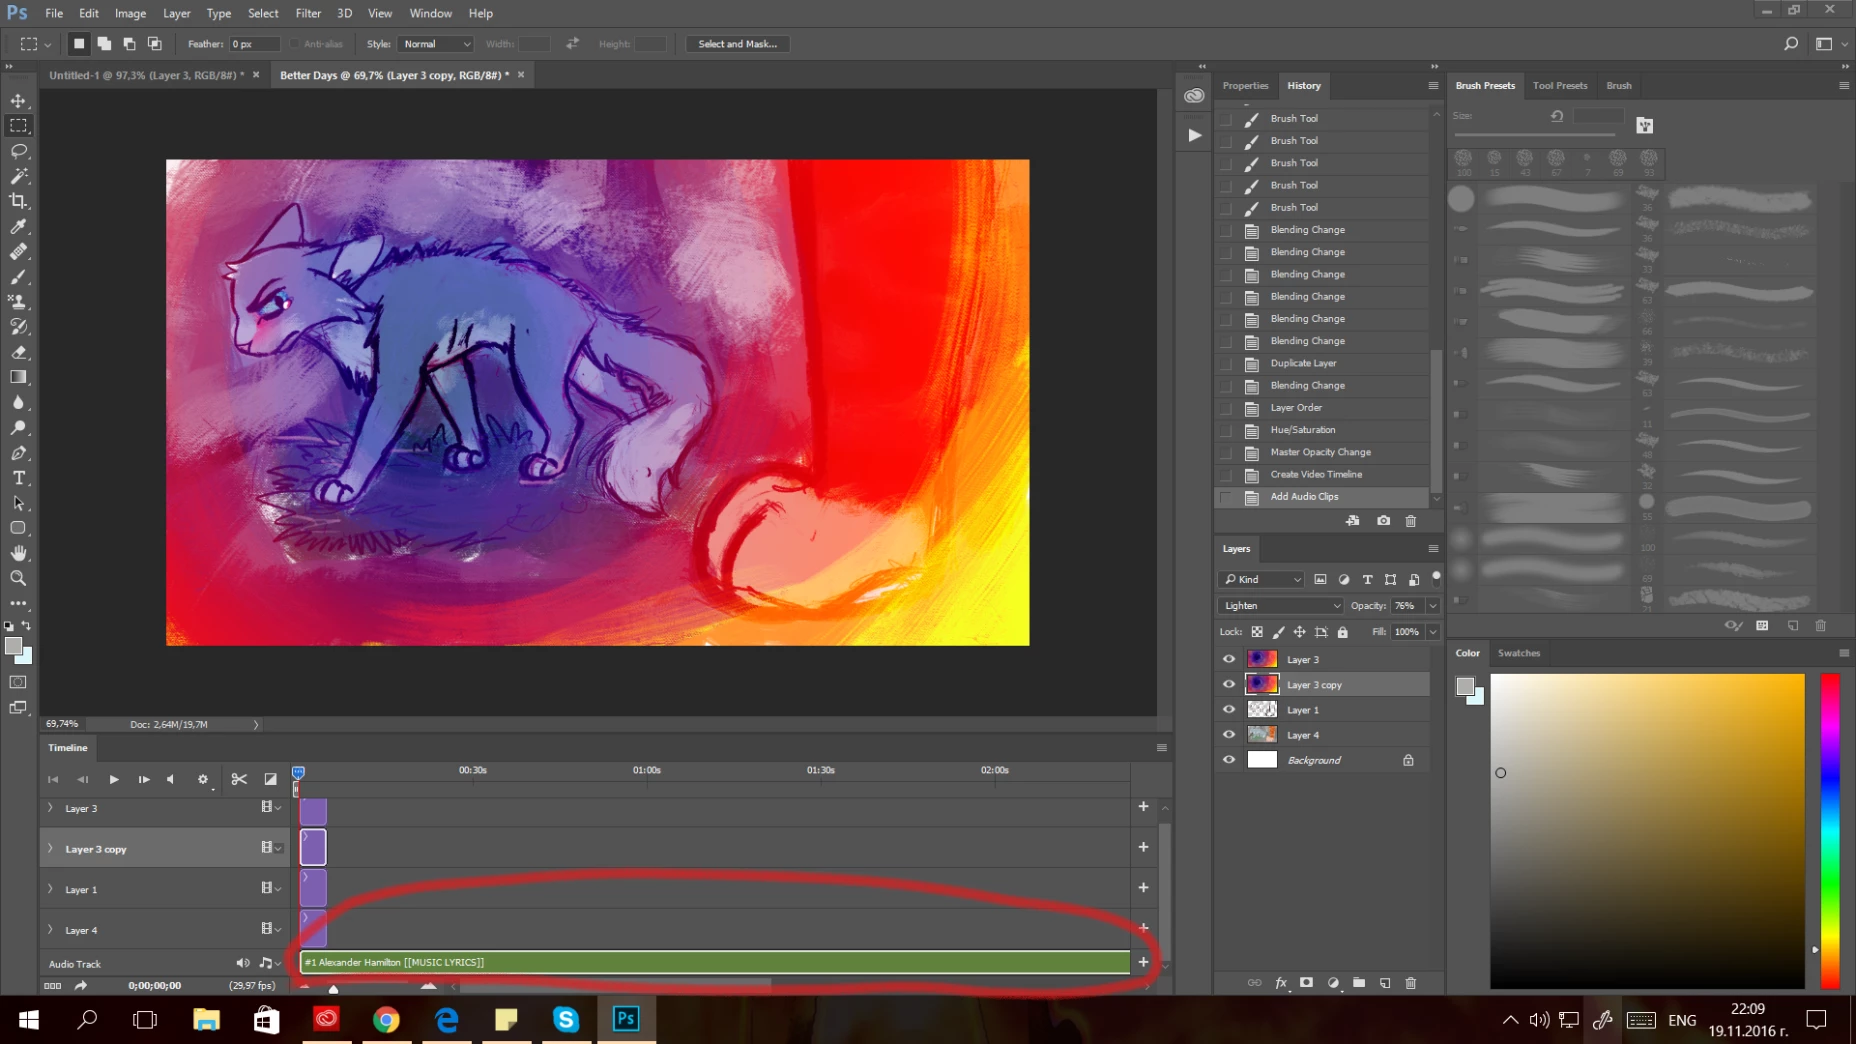Expand Layer 1 track in timeline
The width and height of the screenshot is (1856, 1044).
click(50, 889)
